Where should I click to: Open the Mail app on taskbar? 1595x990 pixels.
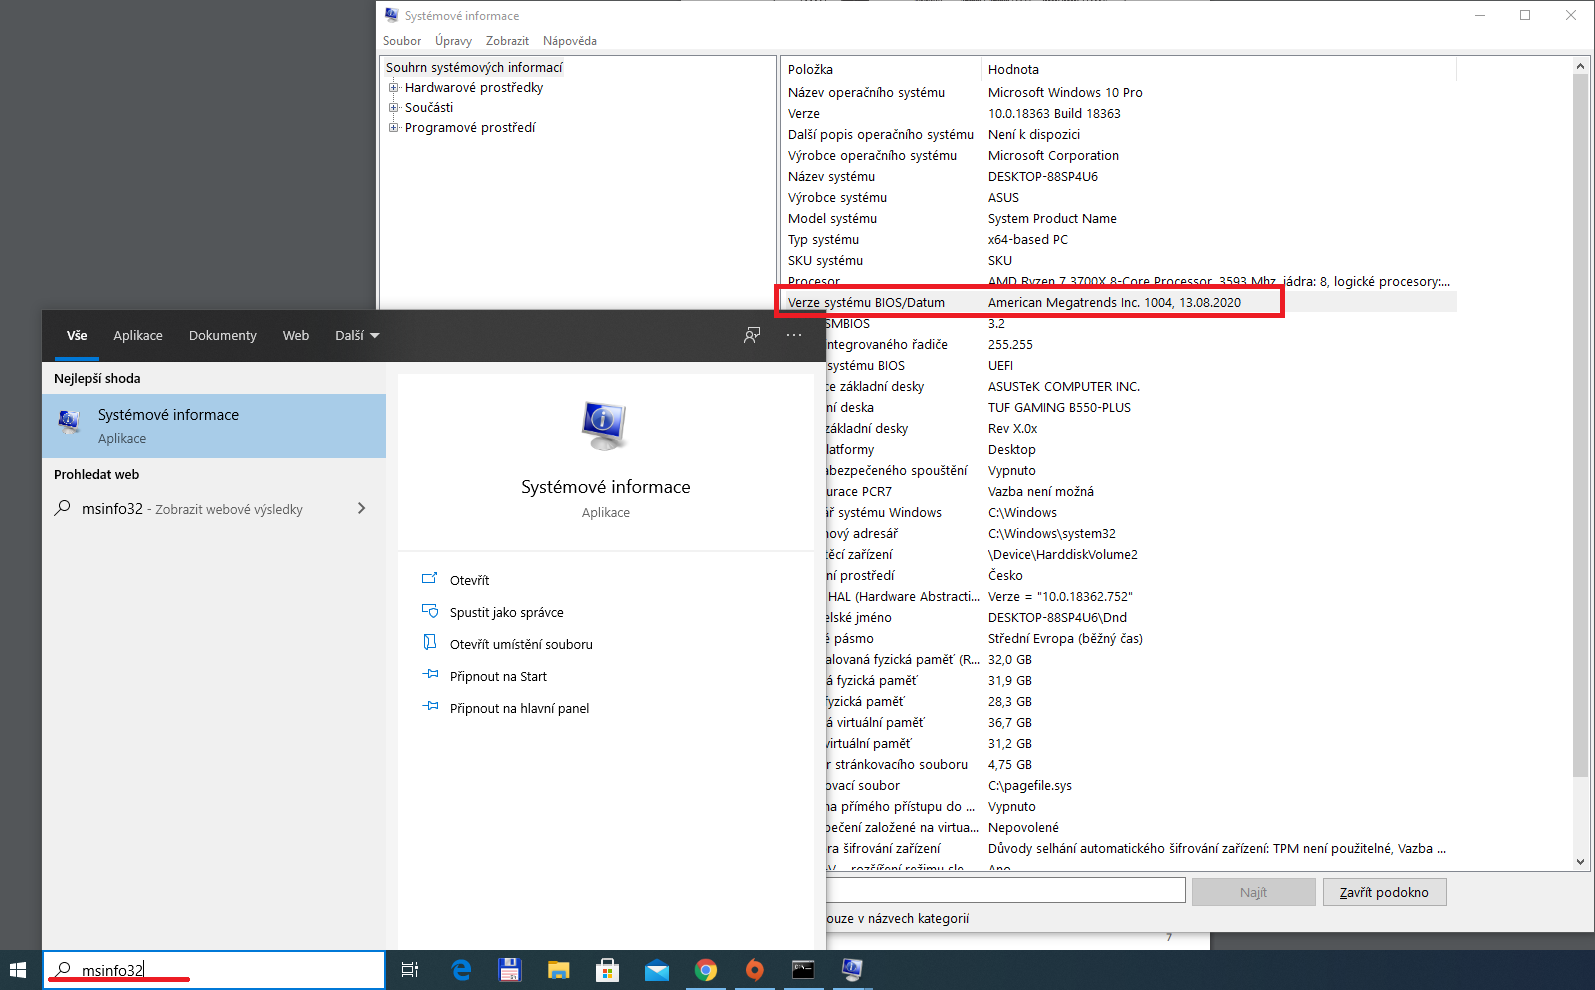[x=657, y=970]
